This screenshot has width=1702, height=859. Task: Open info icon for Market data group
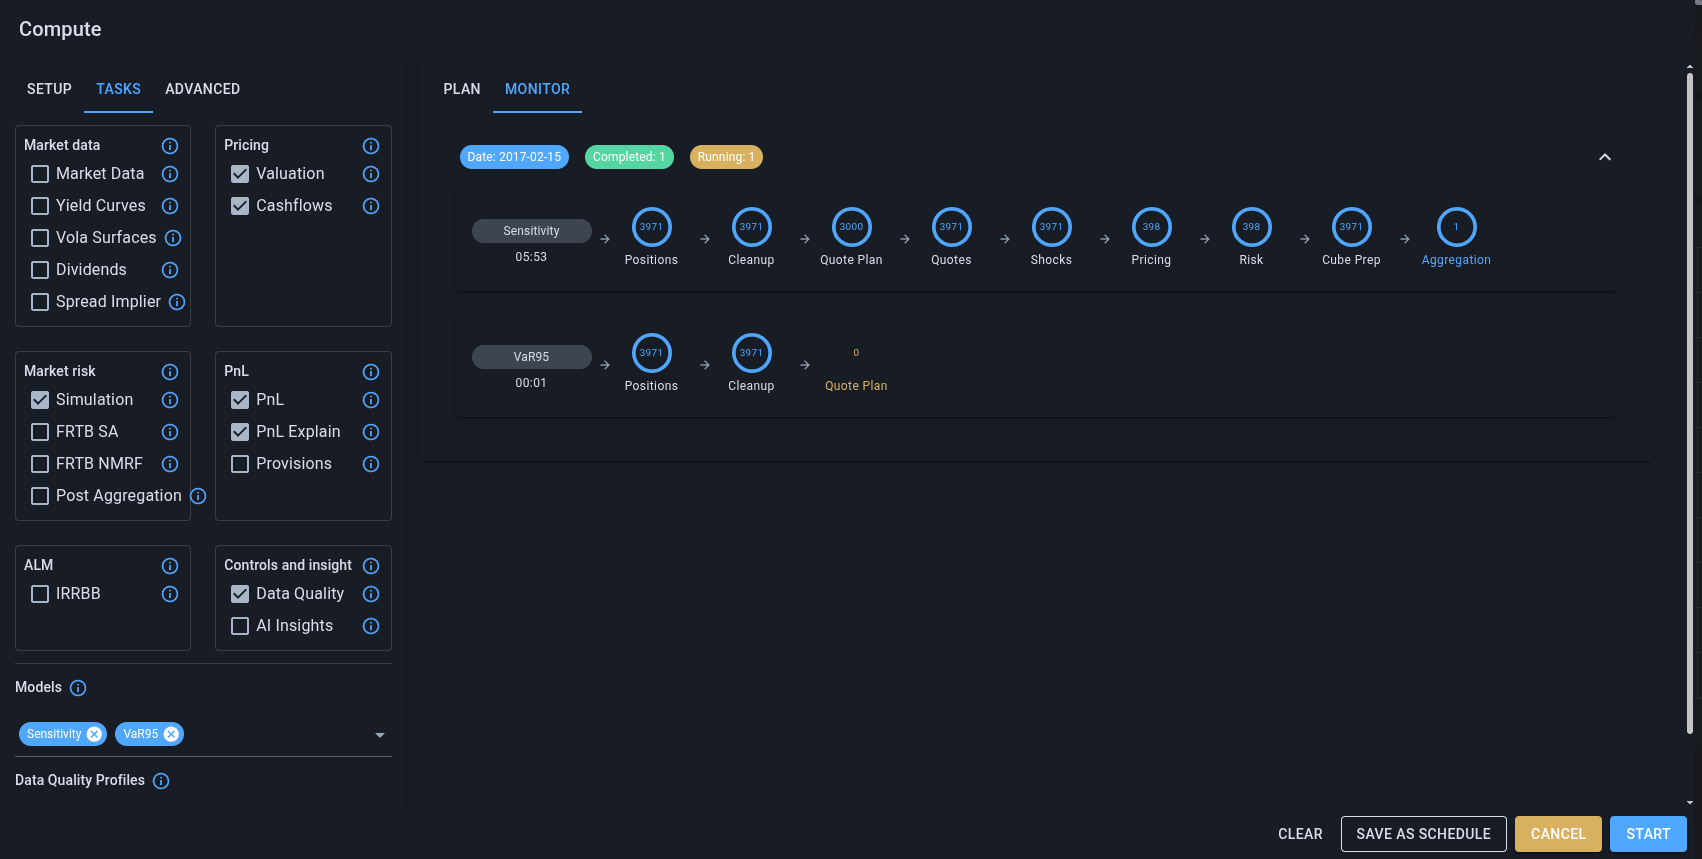(x=170, y=146)
